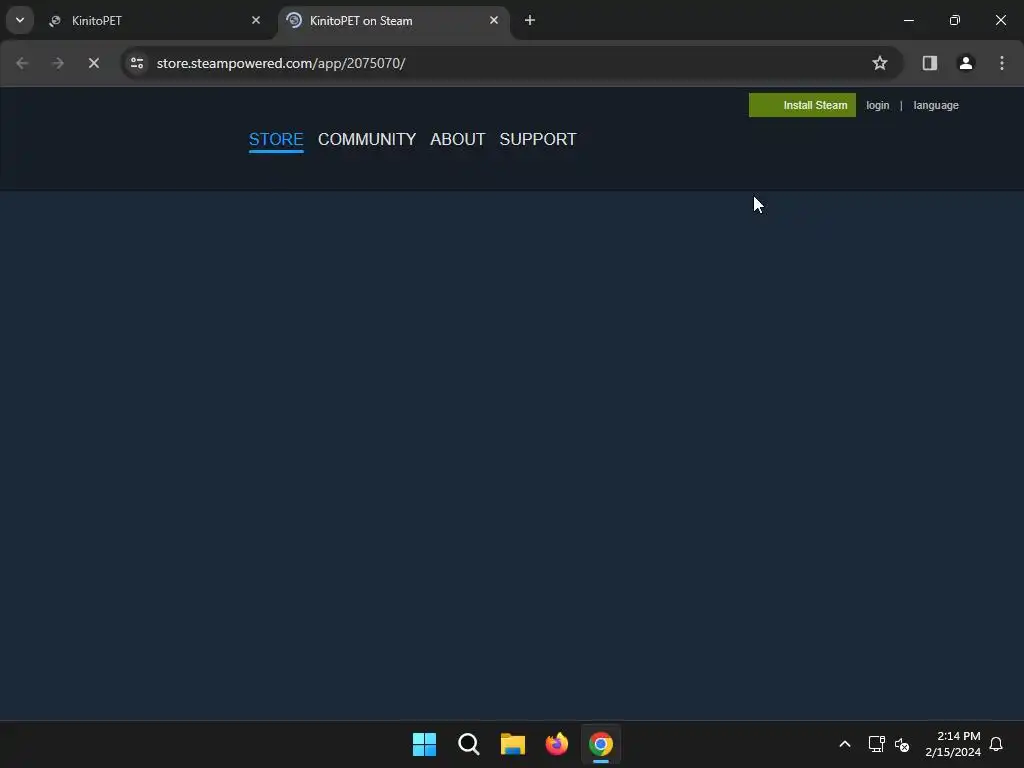
Task: Open the Windows Start menu
Action: [x=424, y=744]
